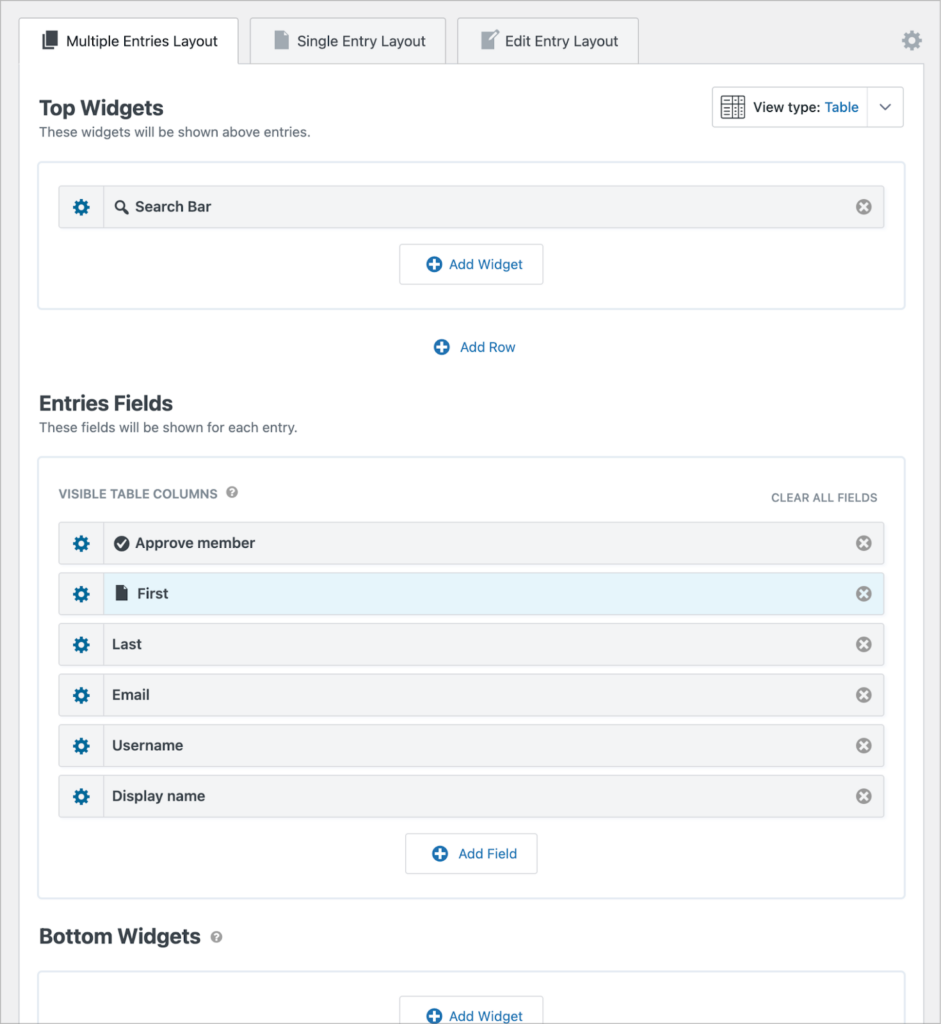Open the View settings gear at top right
941x1024 pixels.
911,40
